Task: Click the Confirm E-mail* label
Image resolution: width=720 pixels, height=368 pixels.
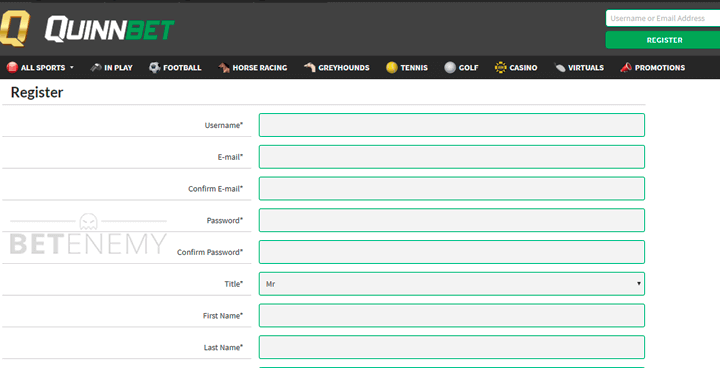Action: tap(215, 189)
